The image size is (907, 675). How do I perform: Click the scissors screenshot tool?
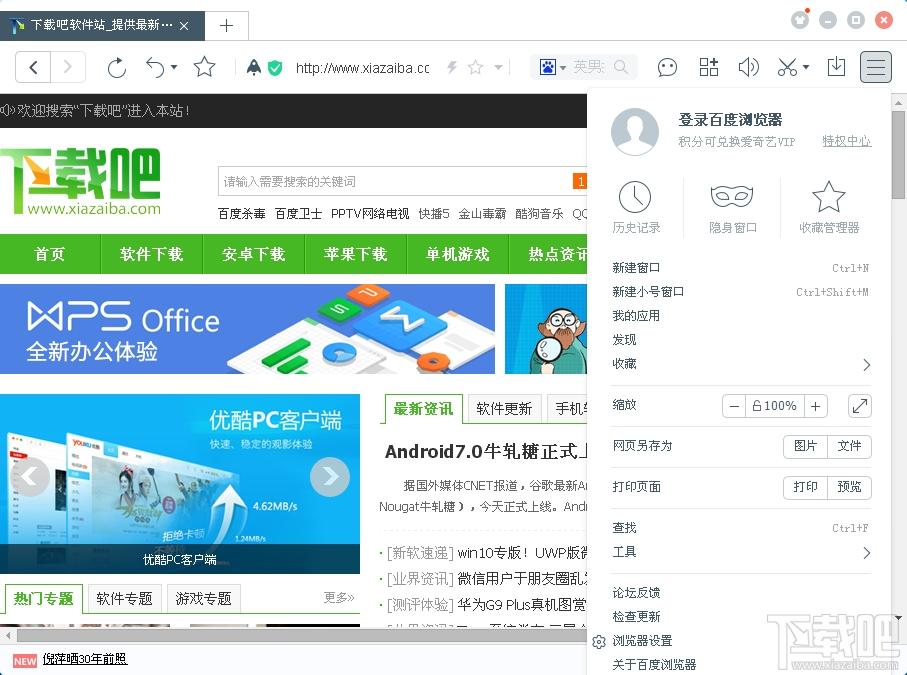(787, 67)
